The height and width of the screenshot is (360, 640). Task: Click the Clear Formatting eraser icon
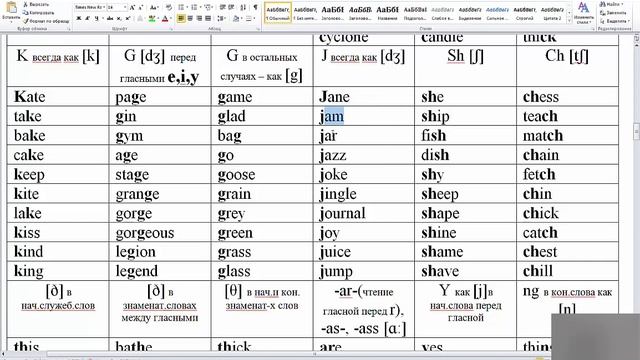(x=169, y=7)
